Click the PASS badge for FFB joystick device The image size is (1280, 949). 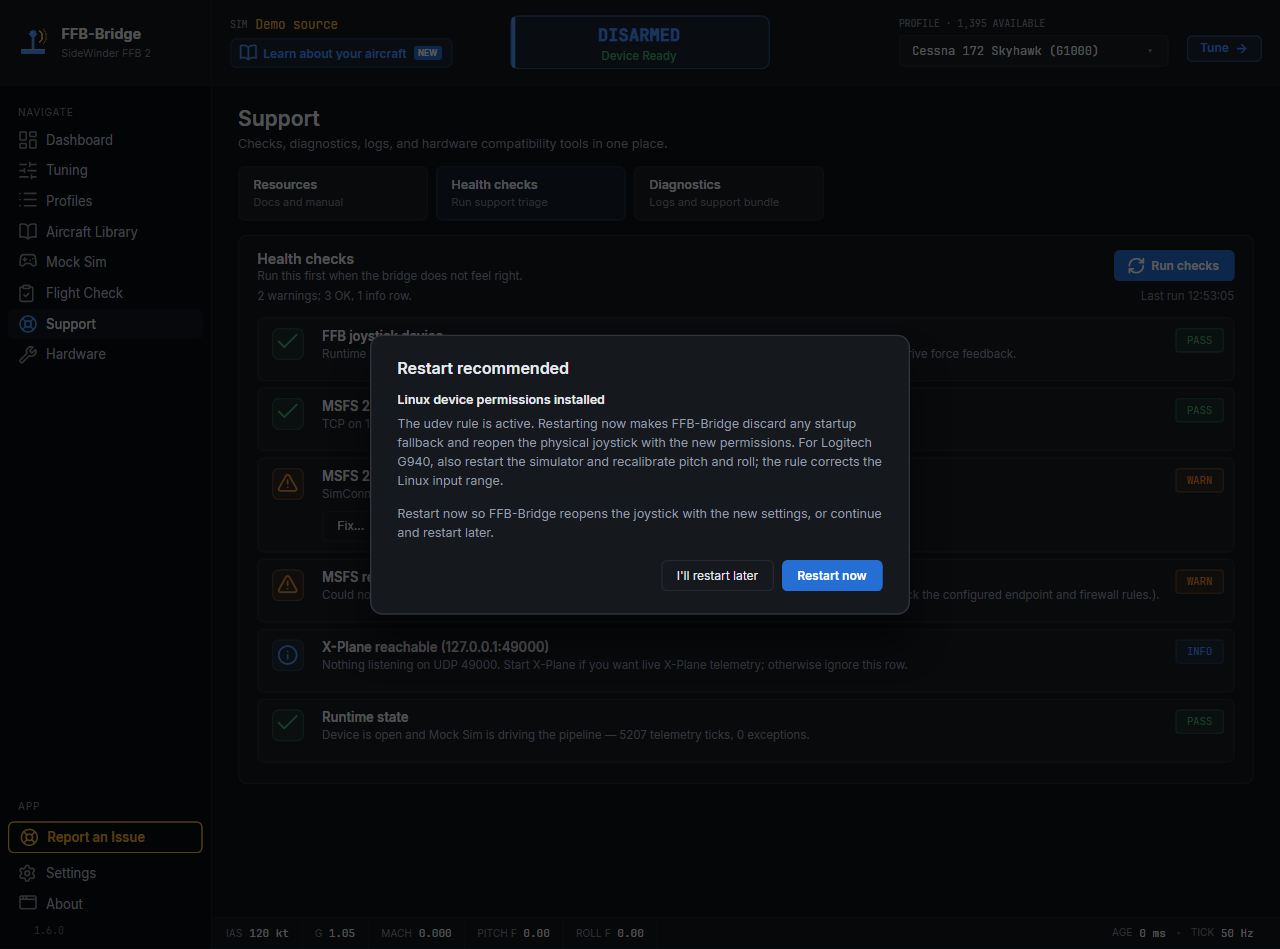(x=1199, y=340)
